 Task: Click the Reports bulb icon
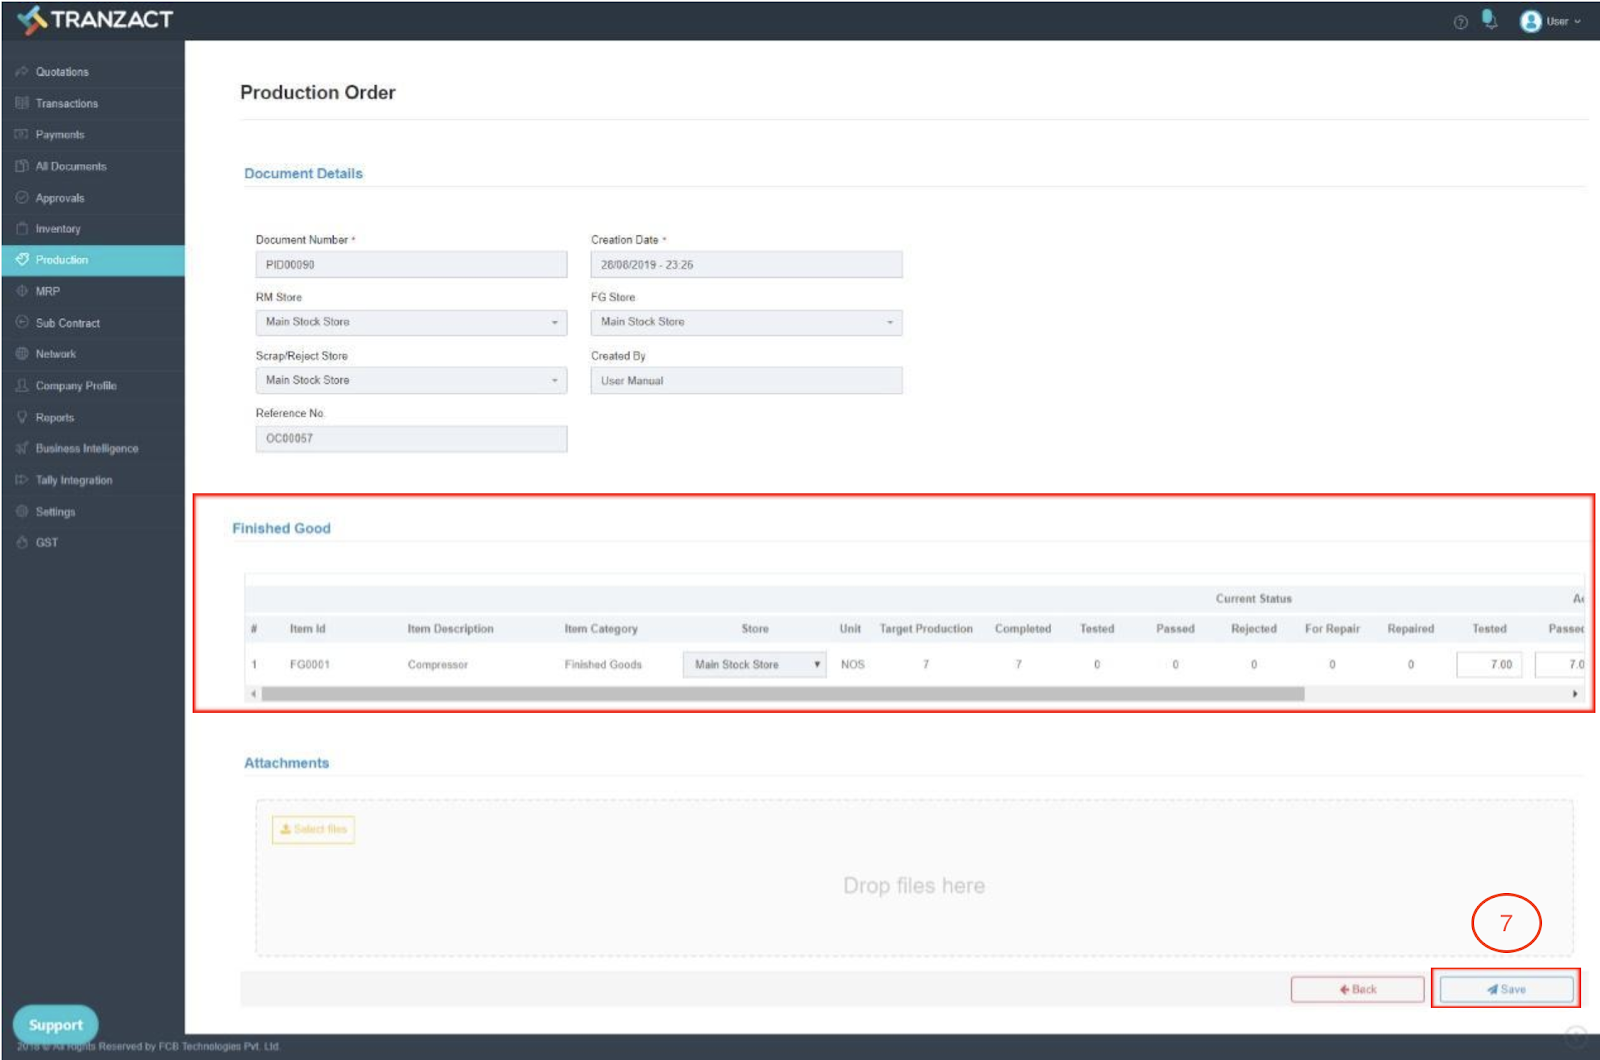[x=21, y=417]
